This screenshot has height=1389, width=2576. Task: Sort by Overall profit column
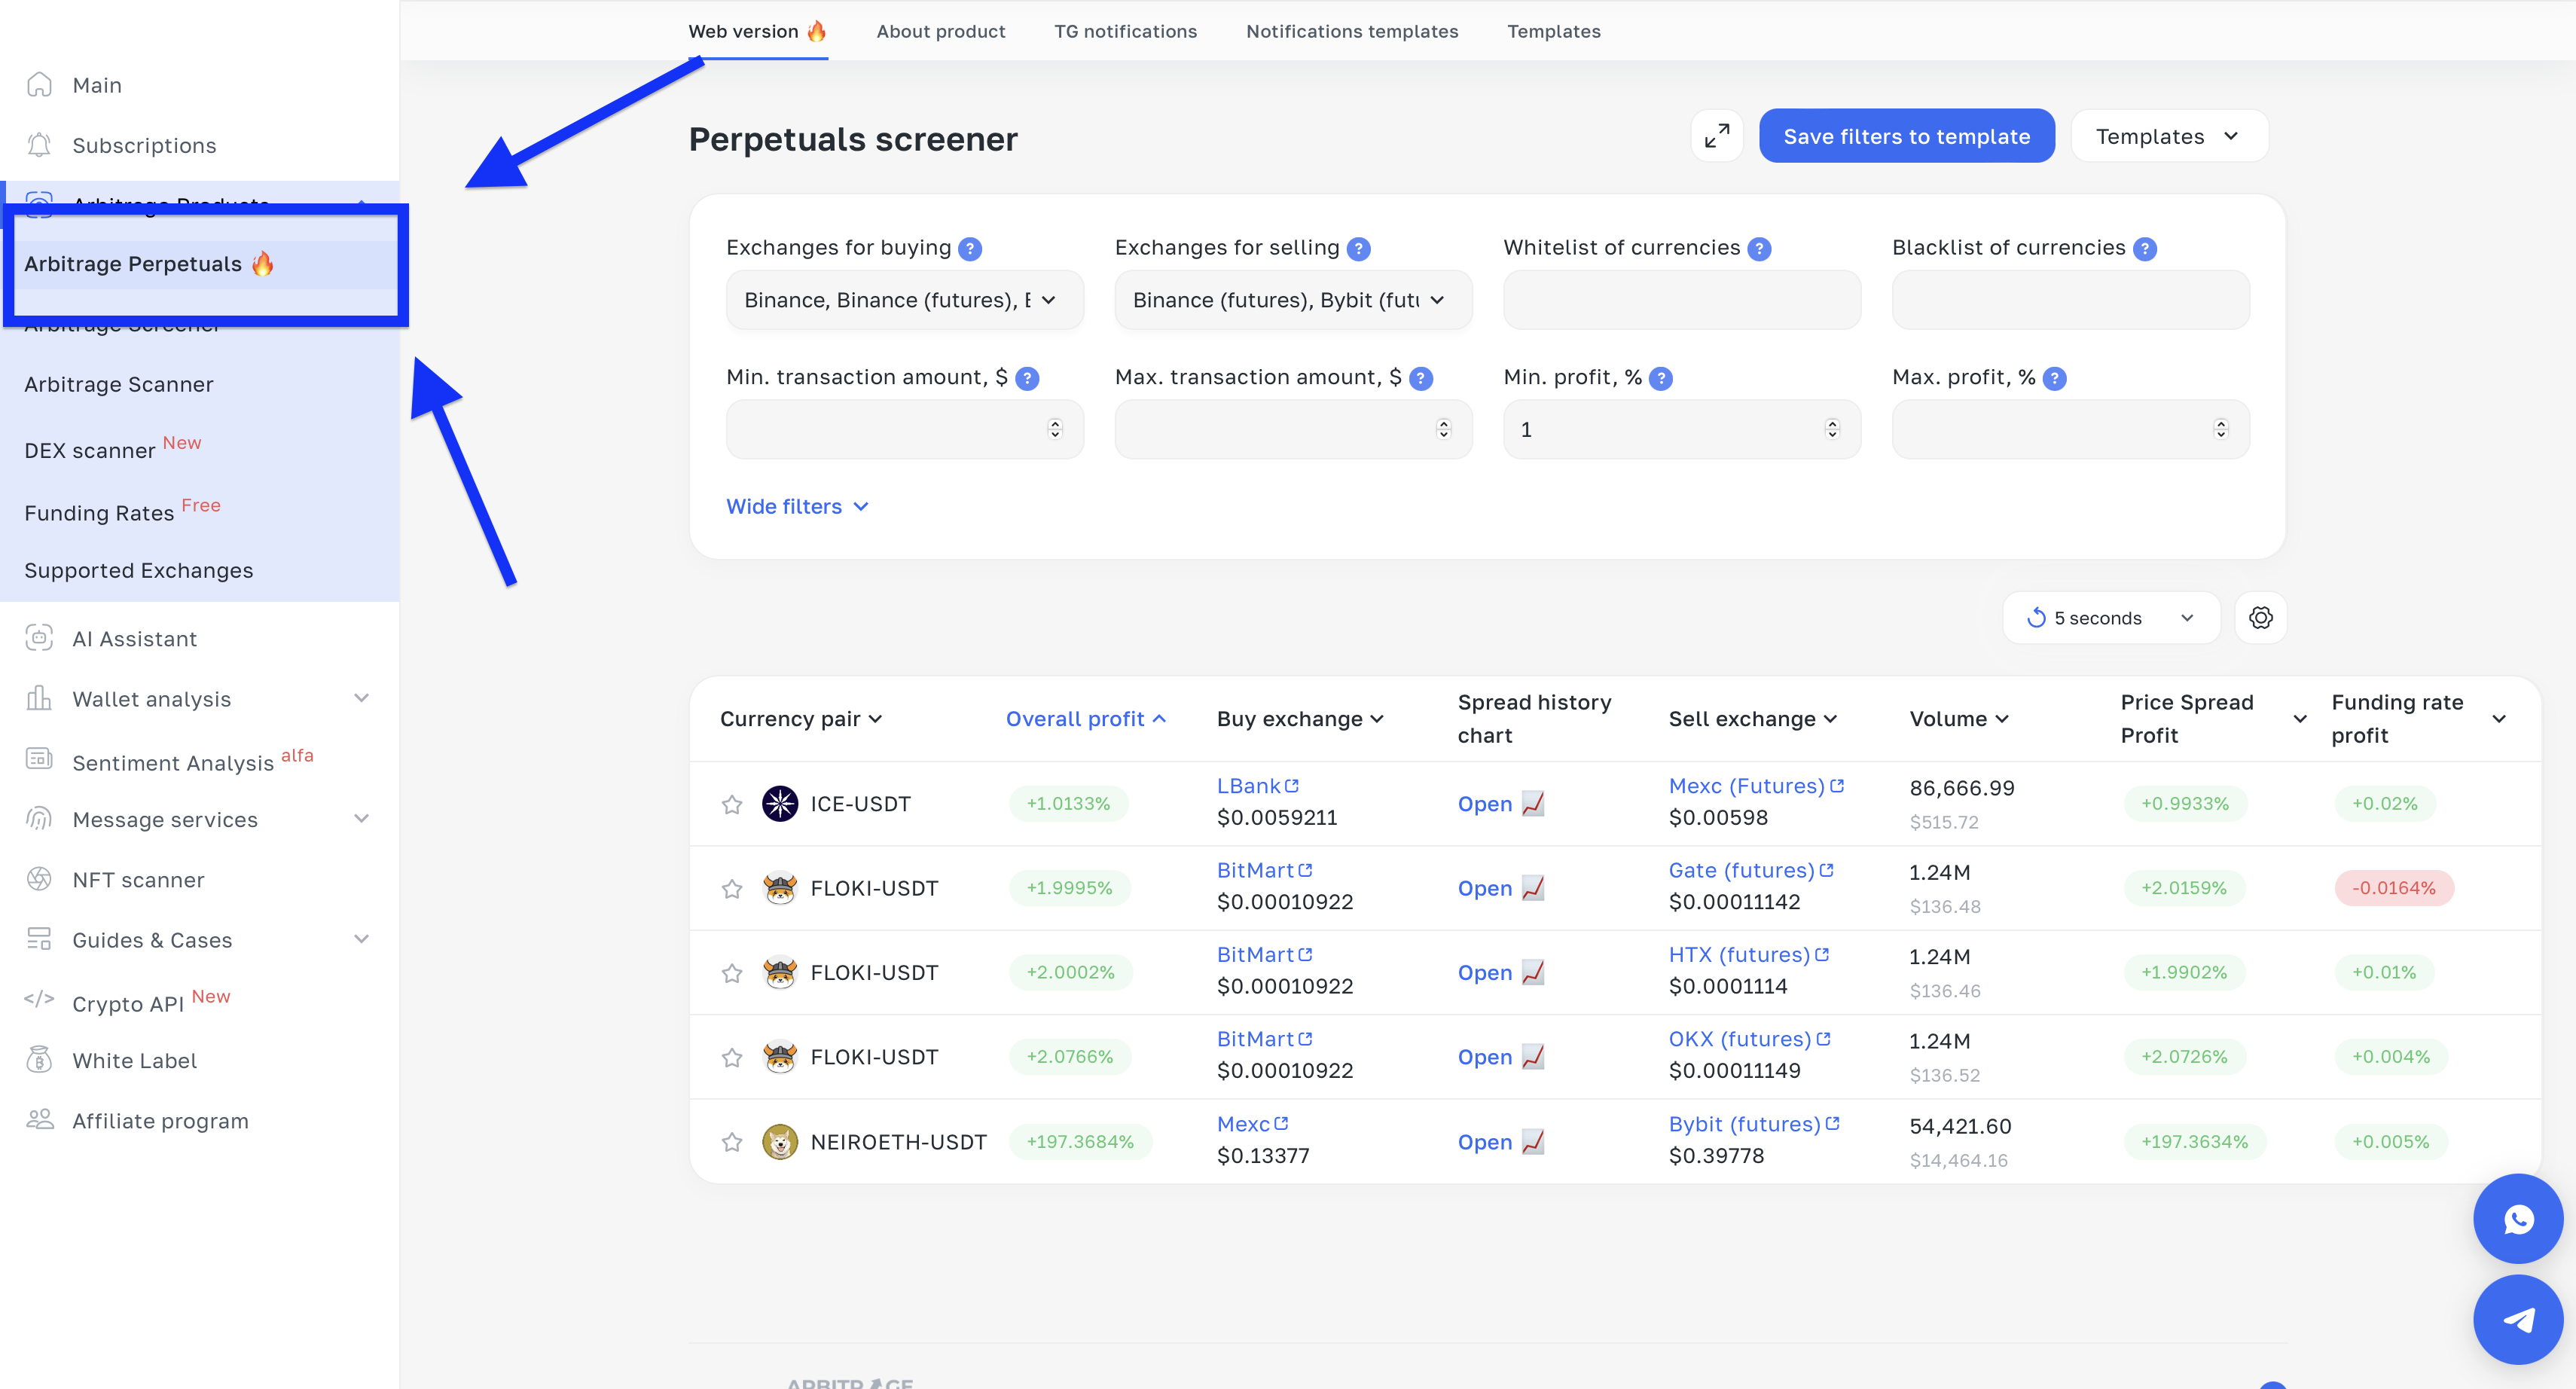pos(1086,719)
